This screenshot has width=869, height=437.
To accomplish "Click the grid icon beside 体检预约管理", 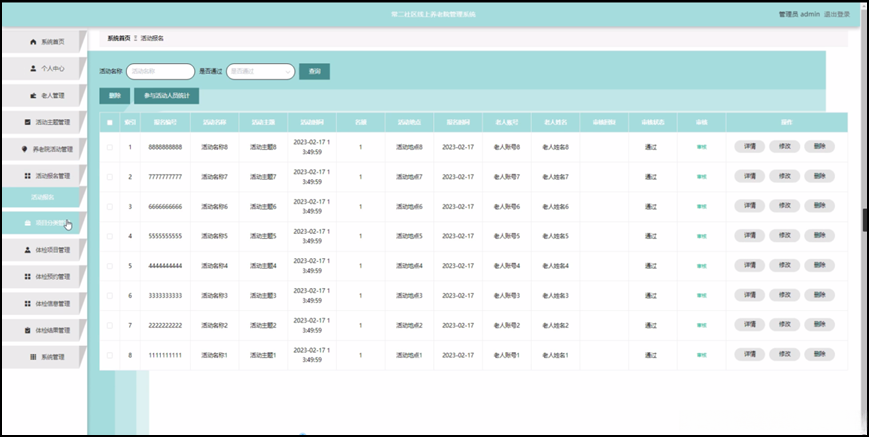I will pos(28,276).
